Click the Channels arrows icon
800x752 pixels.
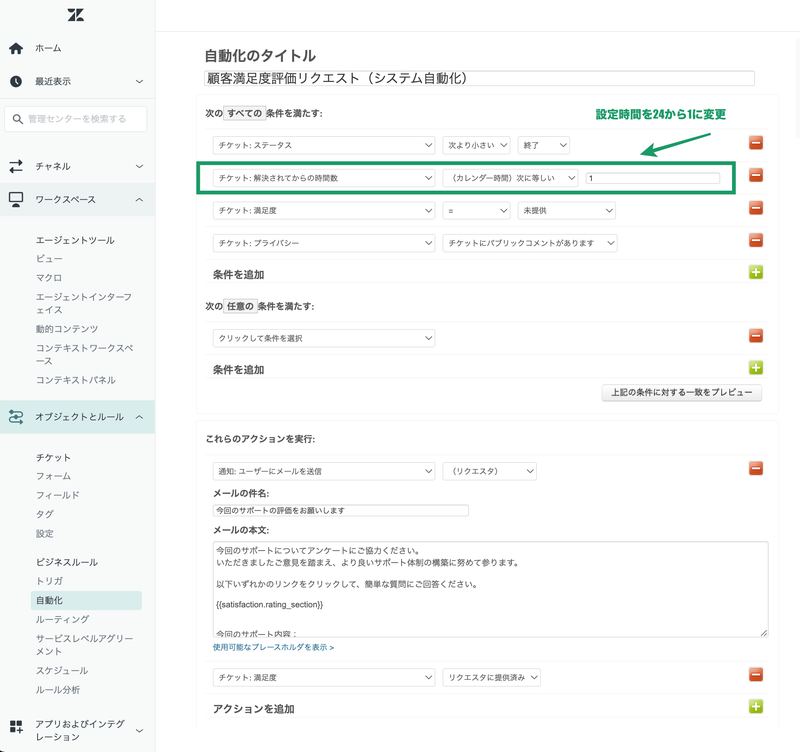[x=16, y=166]
